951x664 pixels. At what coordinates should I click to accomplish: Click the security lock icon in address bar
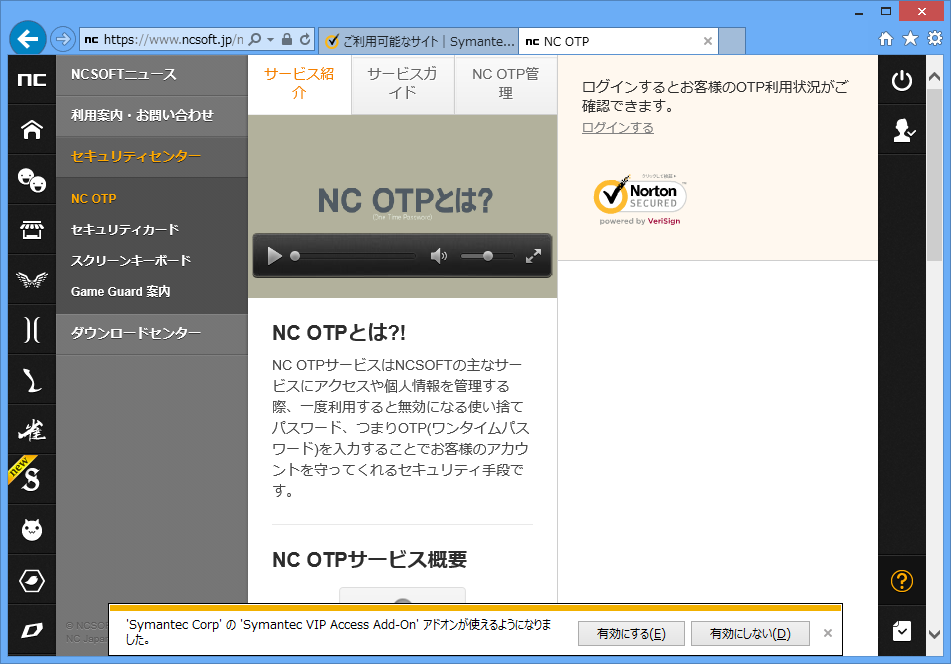pyautogui.click(x=287, y=39)
